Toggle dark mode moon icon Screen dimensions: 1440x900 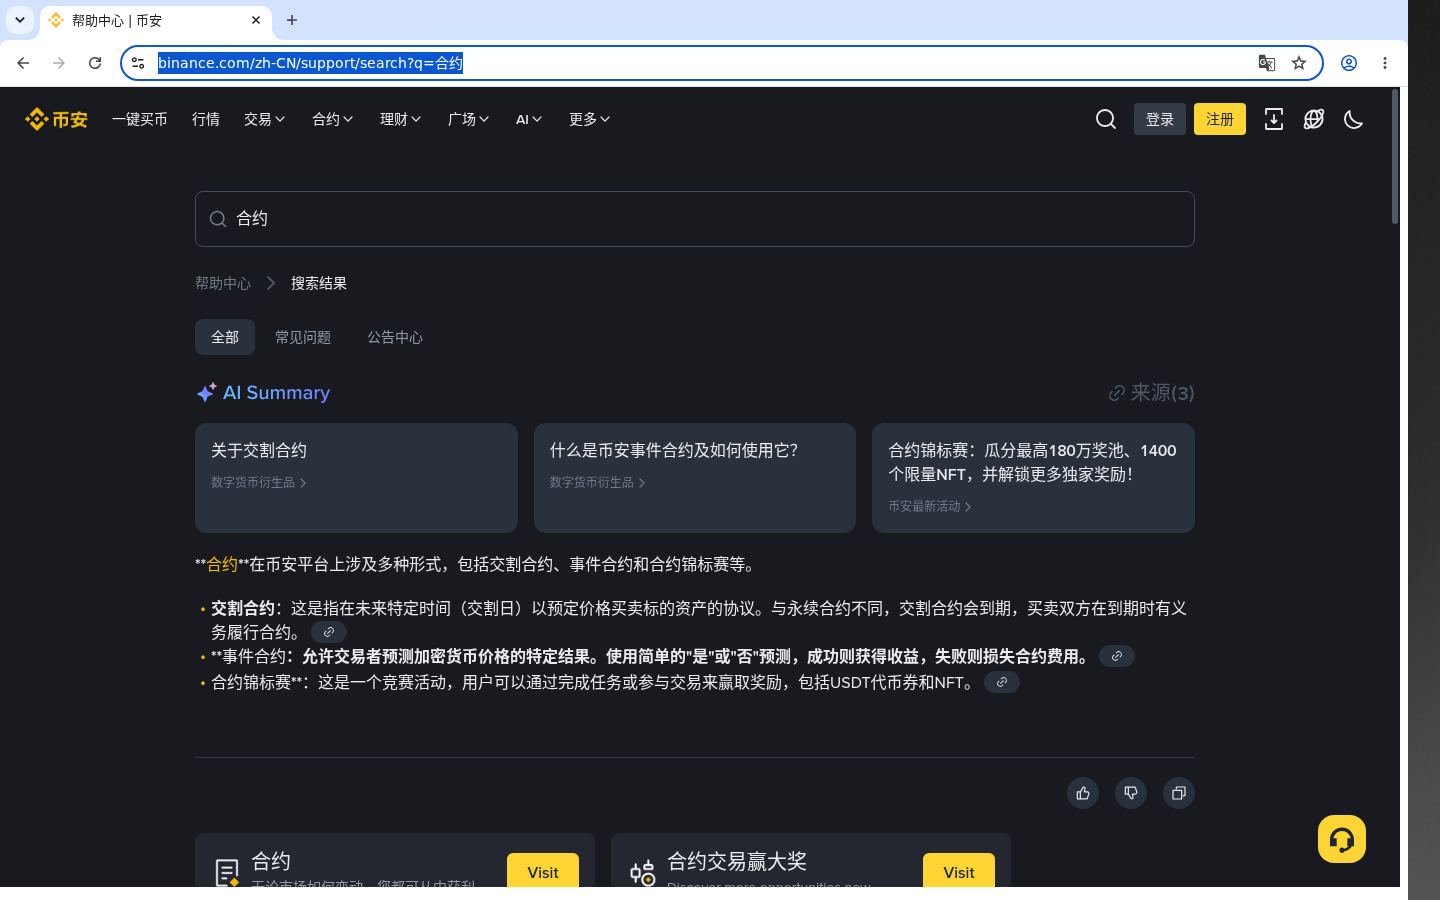[1353, 119]
